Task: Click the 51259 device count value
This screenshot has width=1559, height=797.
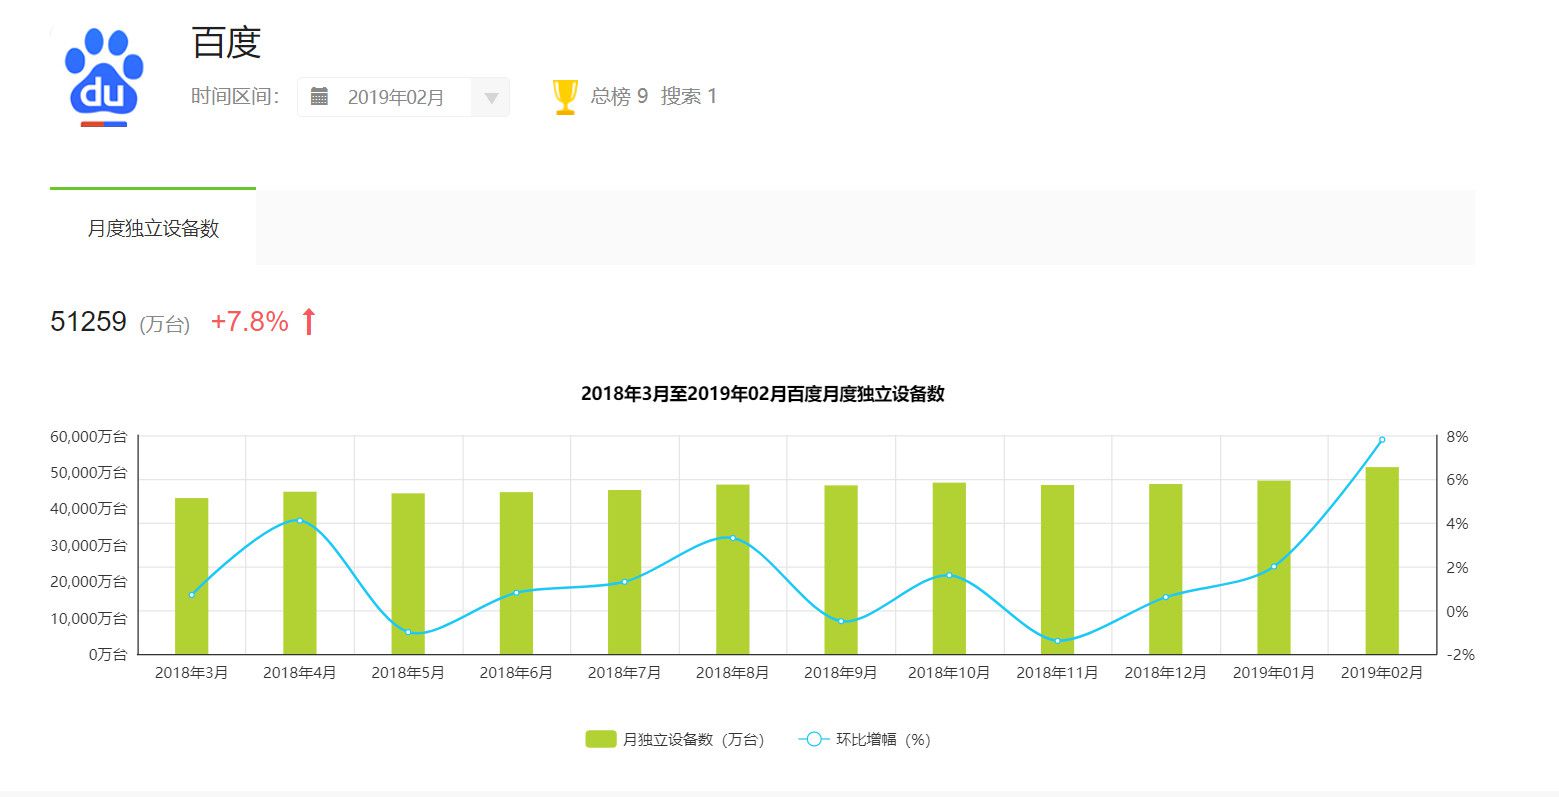Action: point(88,322)
